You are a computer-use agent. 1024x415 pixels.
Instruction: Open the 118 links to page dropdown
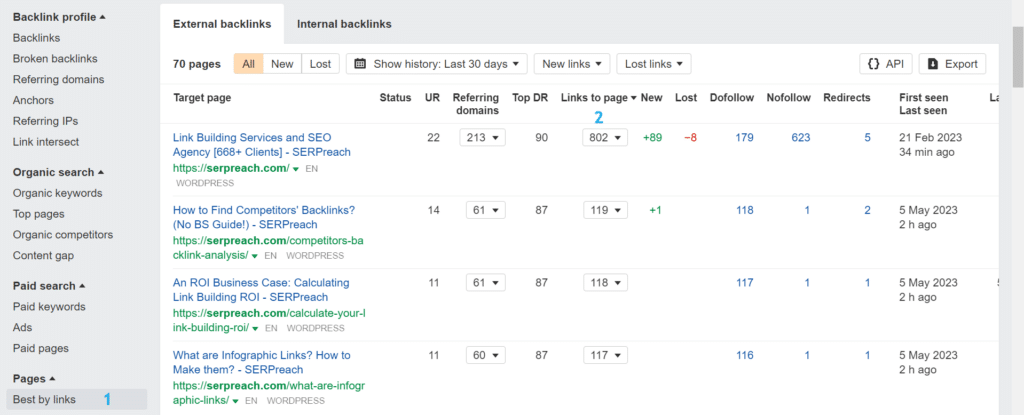(x=605, y=283)
